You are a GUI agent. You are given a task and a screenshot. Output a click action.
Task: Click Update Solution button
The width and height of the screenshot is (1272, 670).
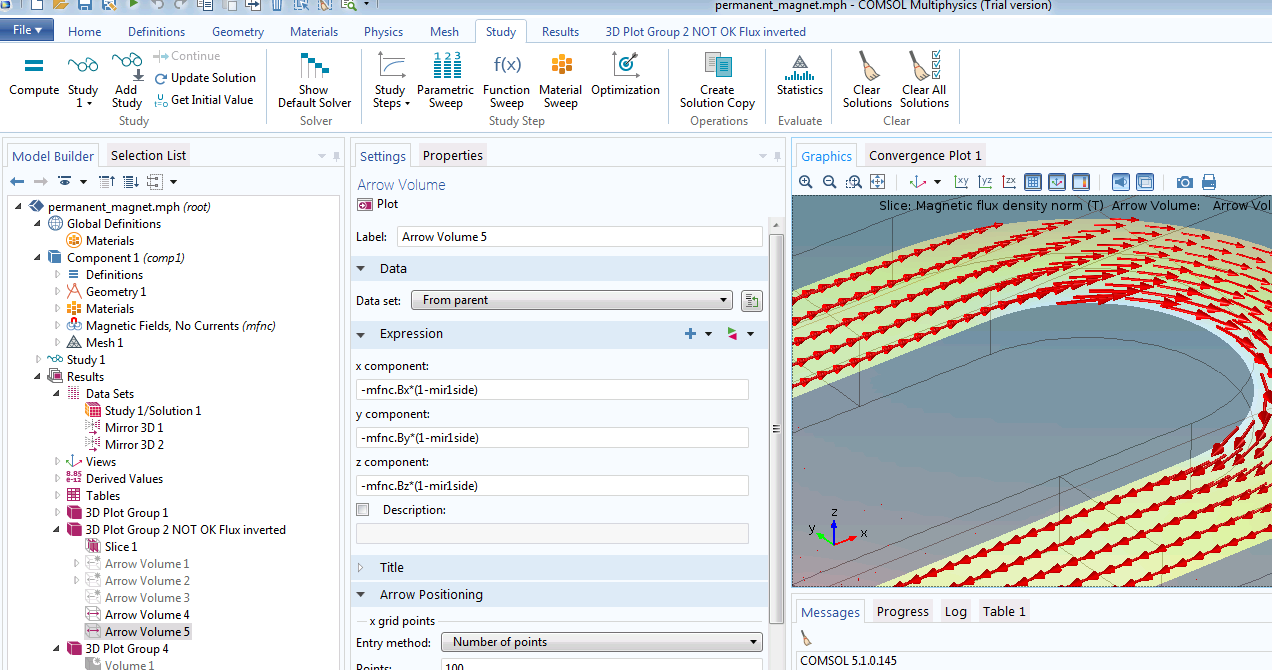click(x=213, y=78)
